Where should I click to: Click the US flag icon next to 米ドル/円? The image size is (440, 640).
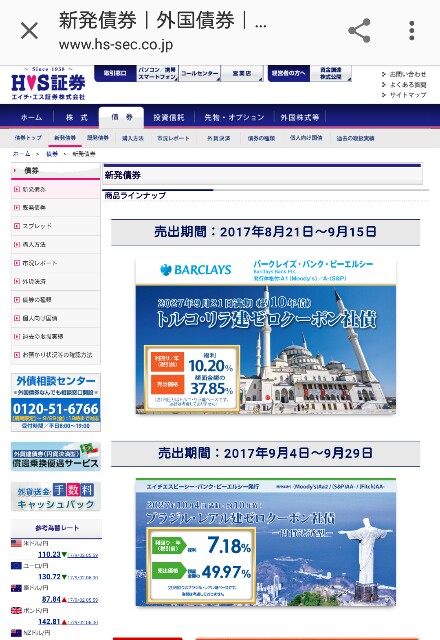click(16, 543)
